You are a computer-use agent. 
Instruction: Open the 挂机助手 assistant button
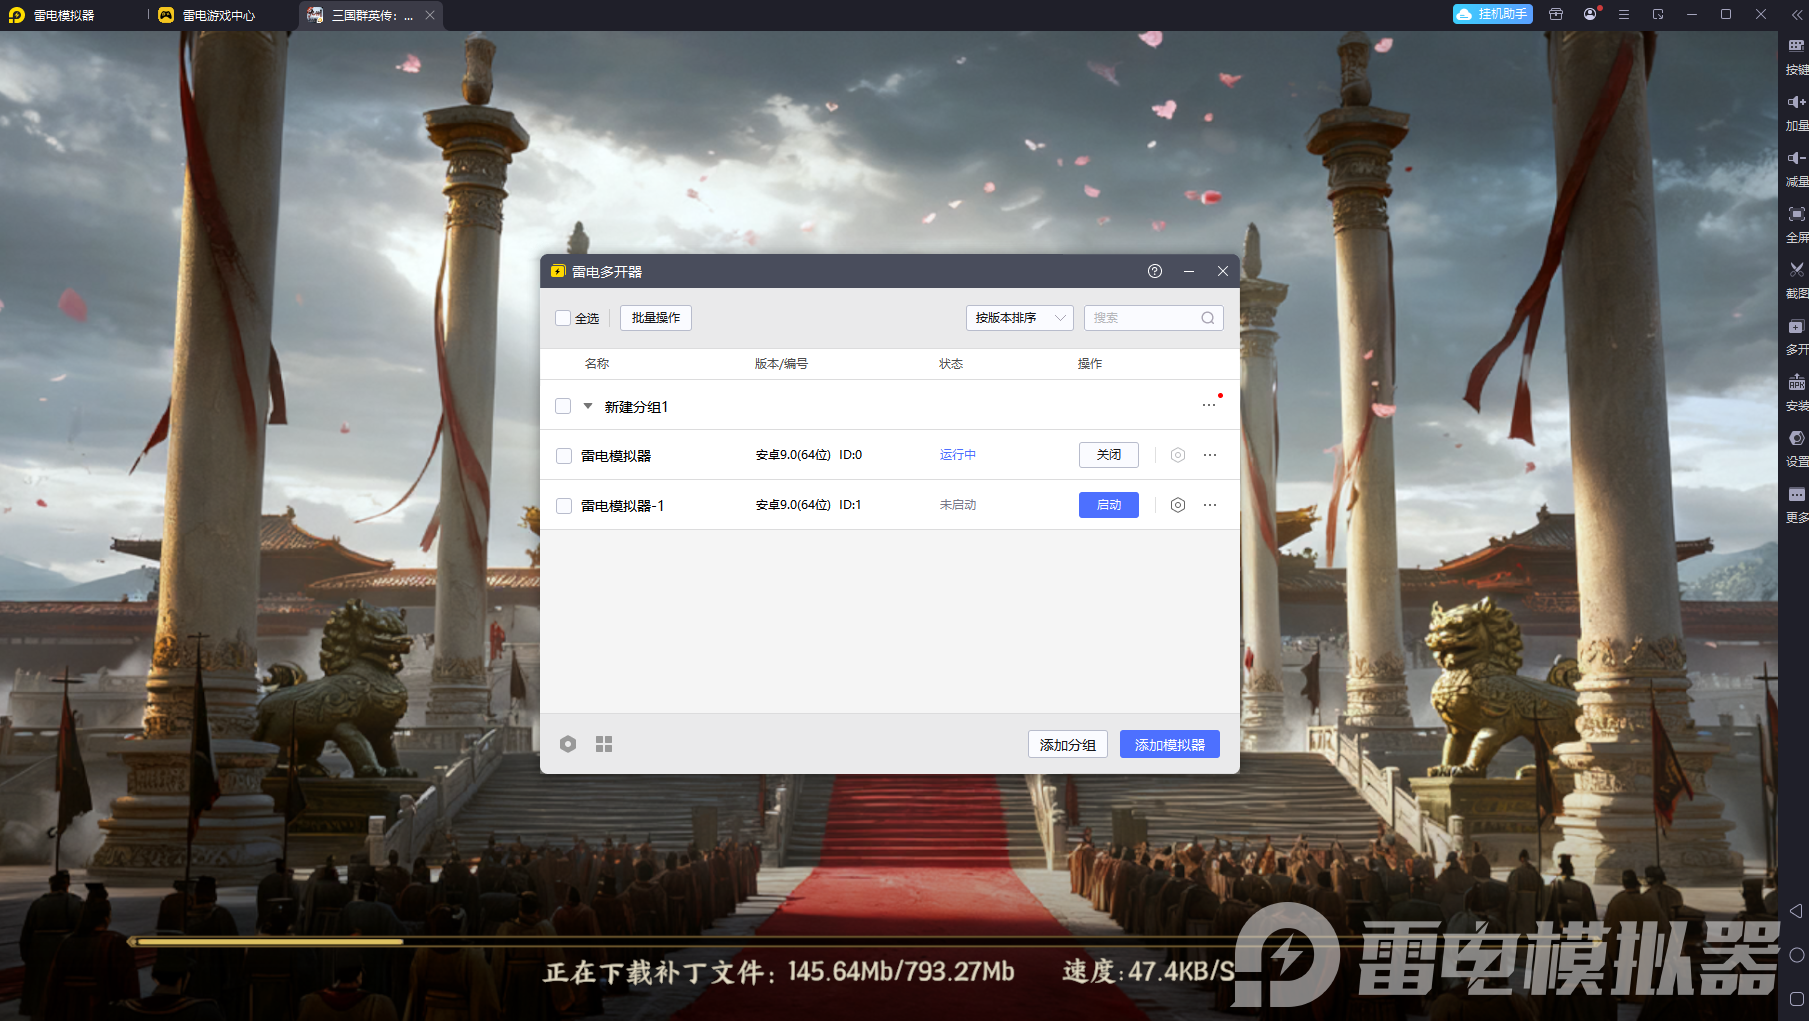coord(1493,14)
